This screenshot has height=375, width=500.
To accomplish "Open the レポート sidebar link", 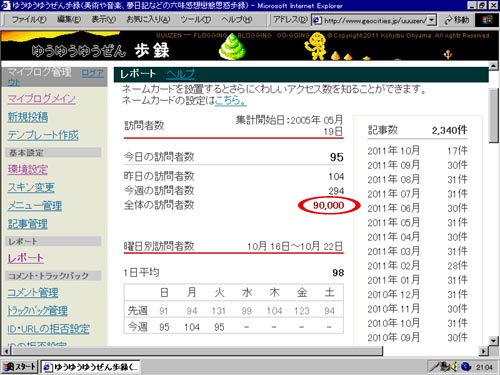I will 26,258.
